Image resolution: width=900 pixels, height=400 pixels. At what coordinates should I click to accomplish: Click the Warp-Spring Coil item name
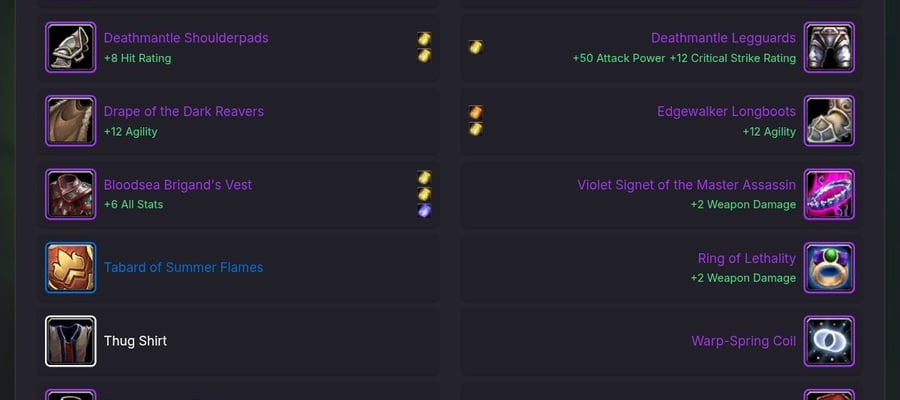pos(744,341)
